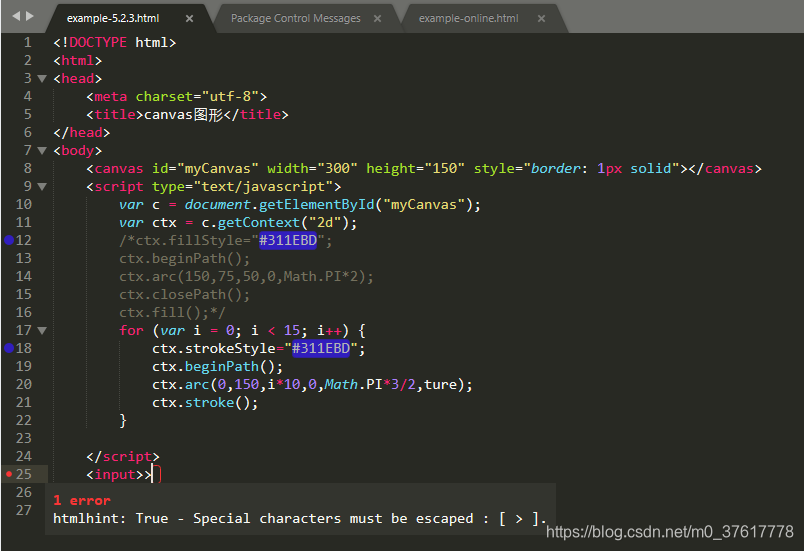Click 'getContext' on line 11
The height and width of the screenshot is (551, 804).
[x=258, y=222]
